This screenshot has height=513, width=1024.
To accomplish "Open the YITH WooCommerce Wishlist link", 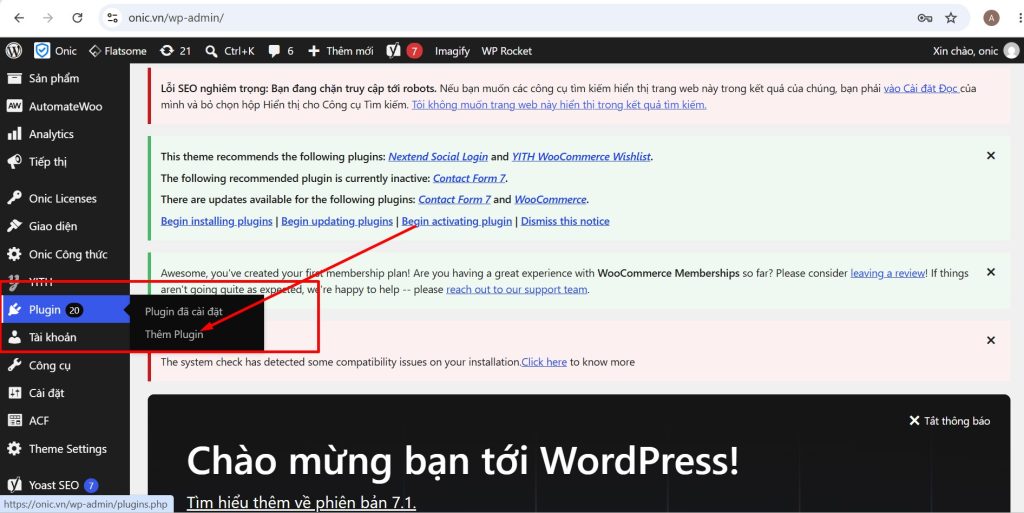I will tap(581, 157).
